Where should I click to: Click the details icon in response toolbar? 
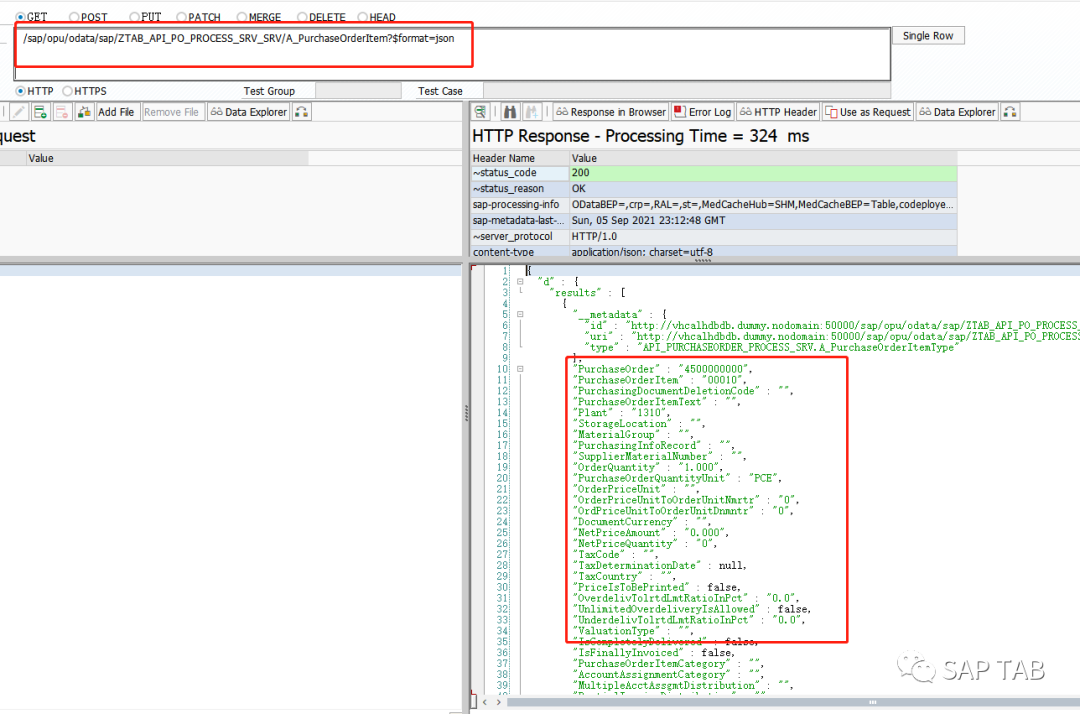click(481, 112)
